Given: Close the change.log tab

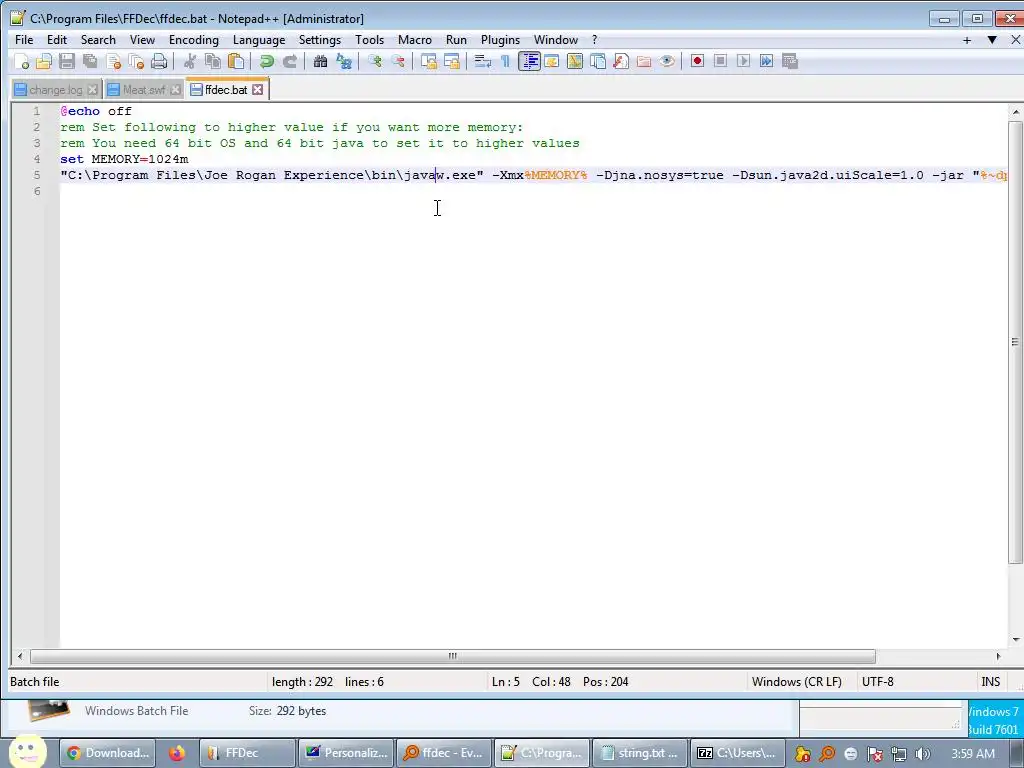Looking at the screenshot, I should (93, 90).
